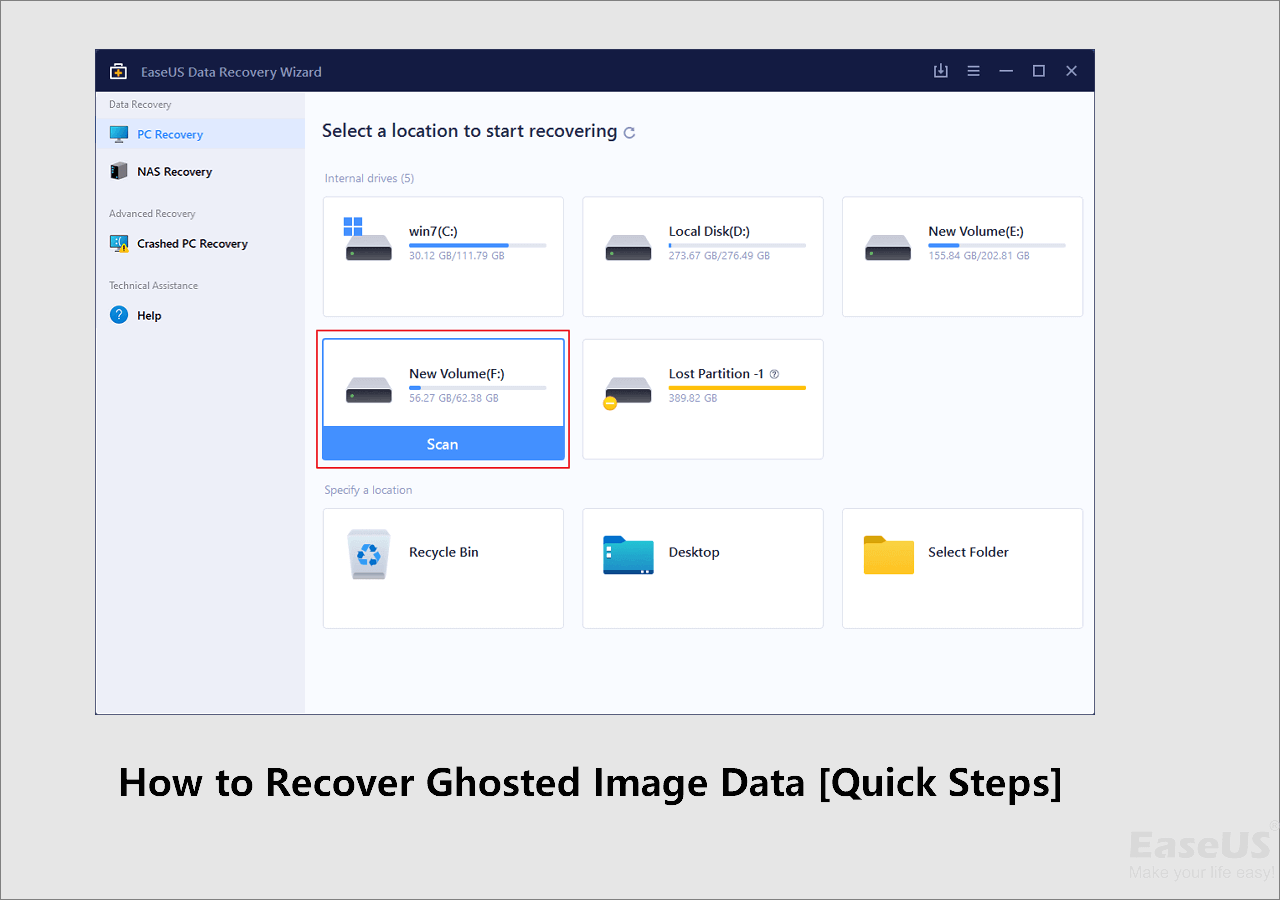The image size is (1280, 900).
Task: Choose the Recycle Bin location label
Action: tap(444, 552)
